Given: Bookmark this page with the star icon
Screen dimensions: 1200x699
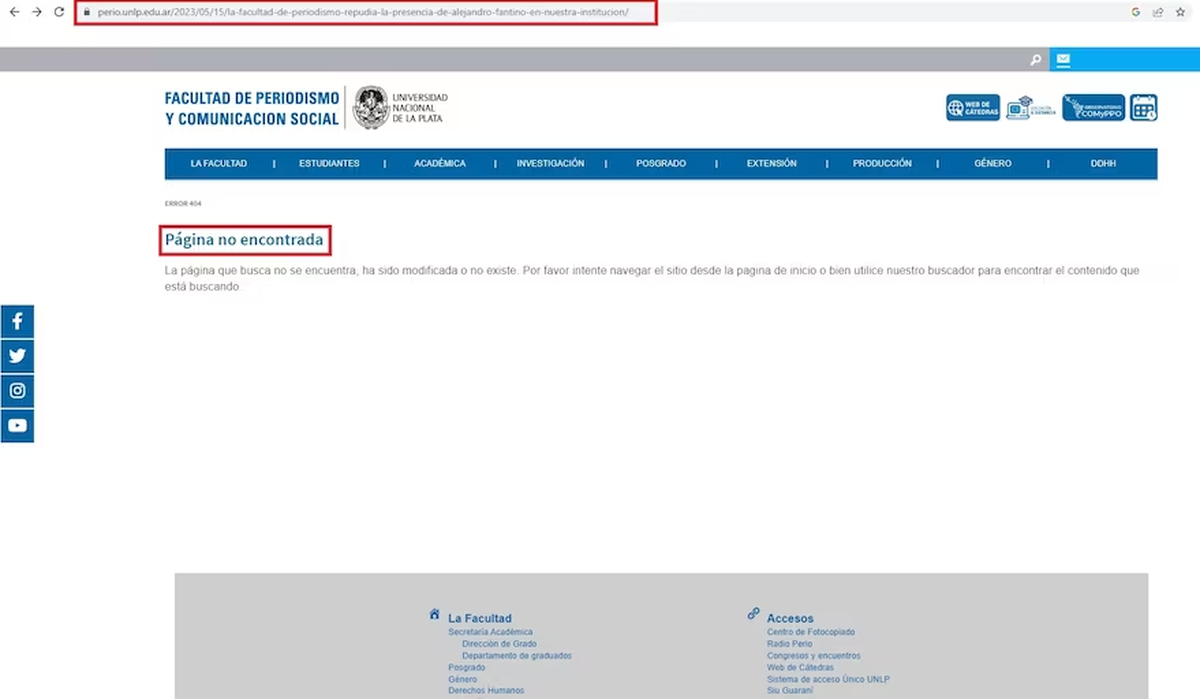Looking at the screenshot, I should [x=1181, y=12].
